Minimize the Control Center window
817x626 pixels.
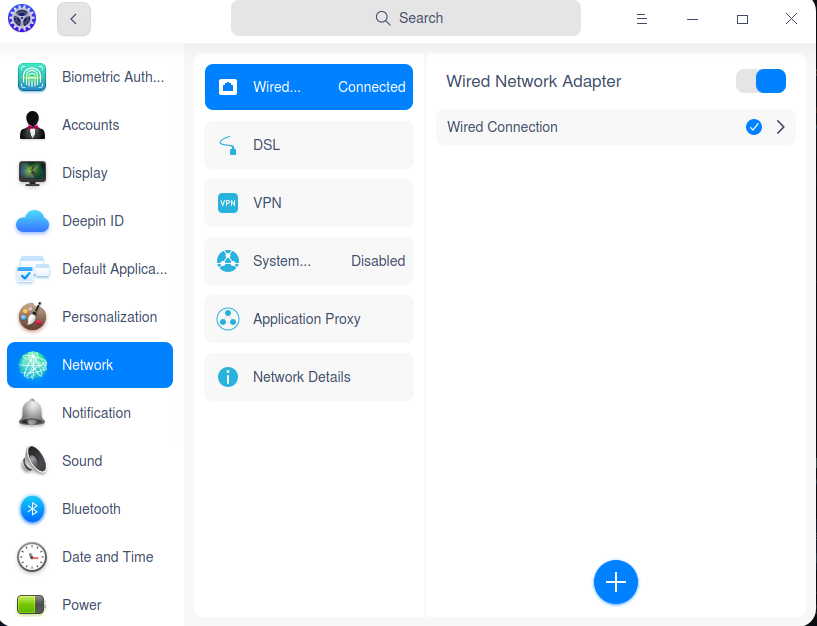click(692, 19)
